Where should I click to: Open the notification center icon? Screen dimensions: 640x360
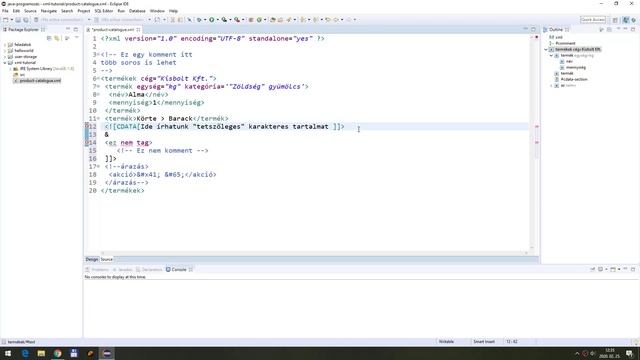[630, 353]
